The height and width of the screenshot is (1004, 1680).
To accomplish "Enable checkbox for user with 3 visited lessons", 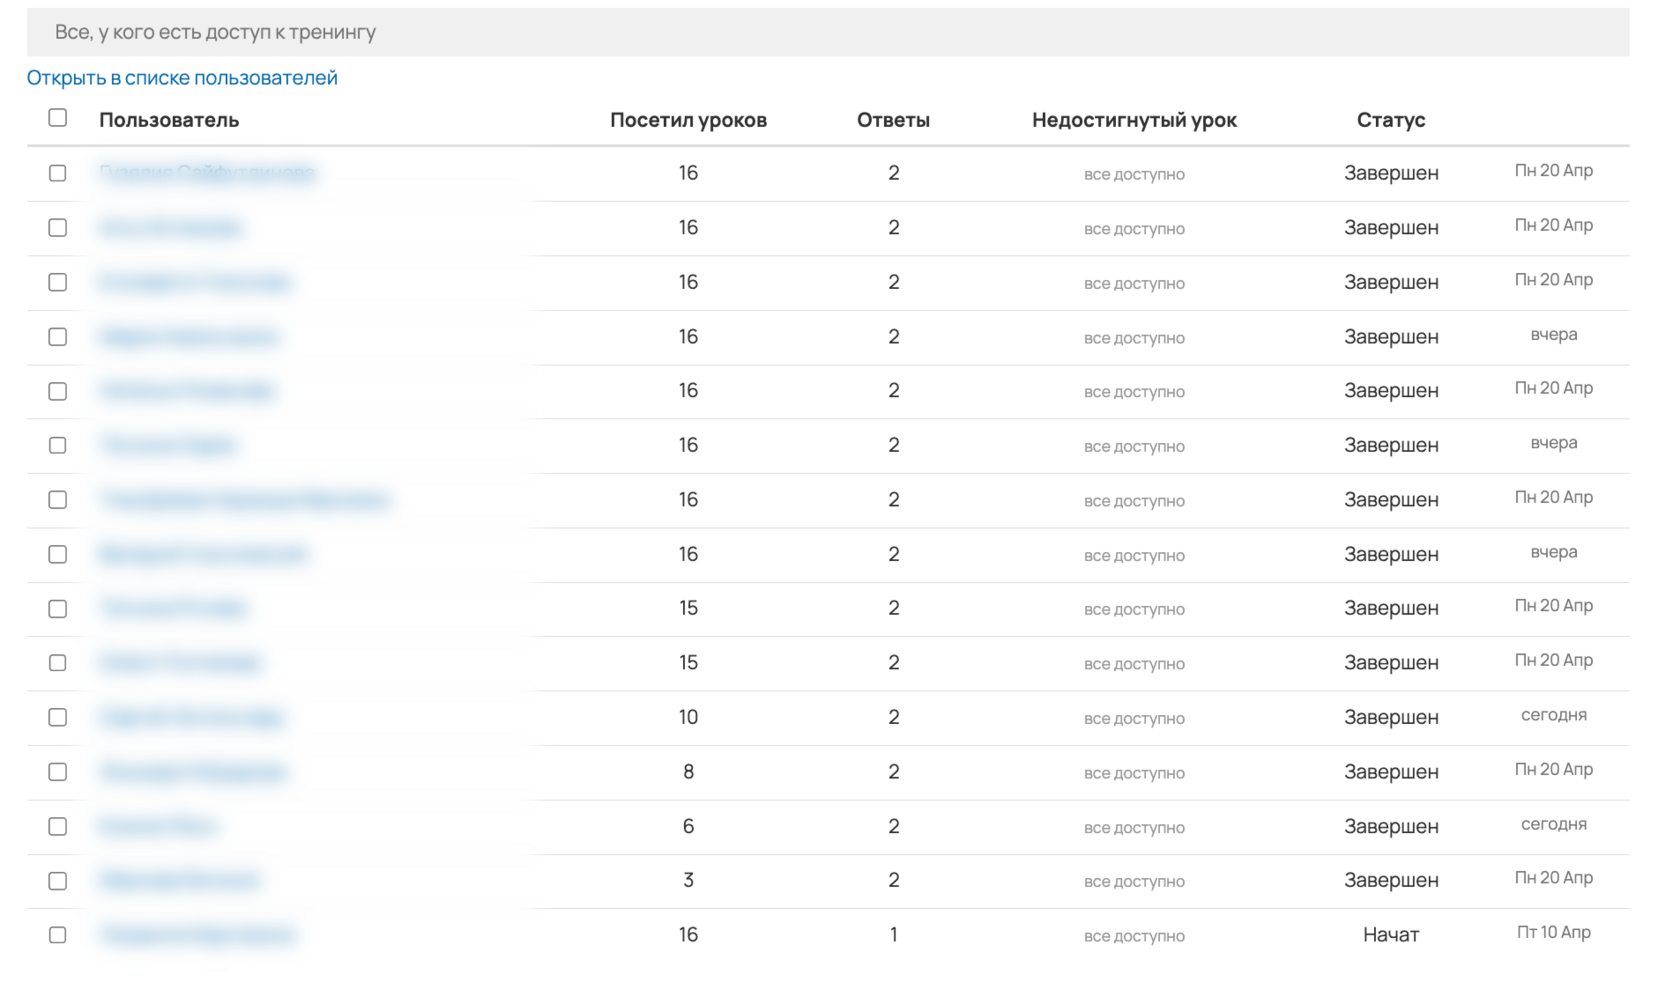I will (58, 881).
